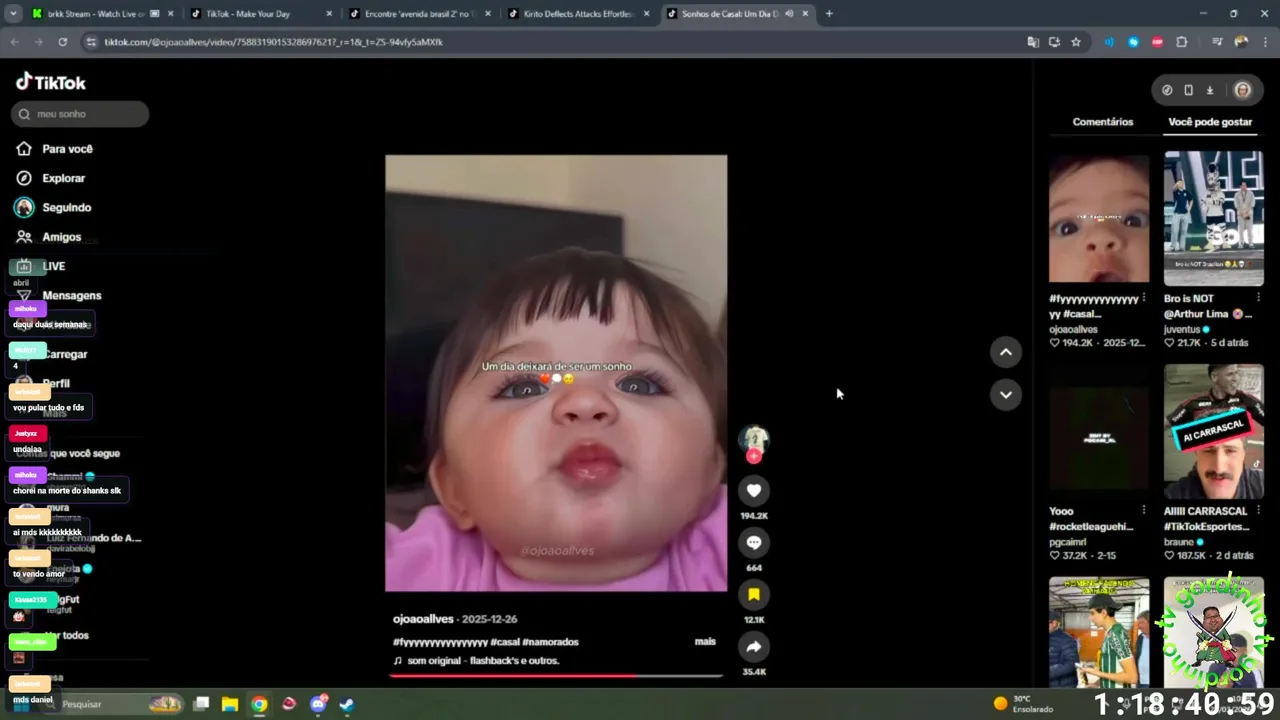Open the profile avatar in top pill
The height and width of the screenshot is (720, 1280).
point(1242,90)
